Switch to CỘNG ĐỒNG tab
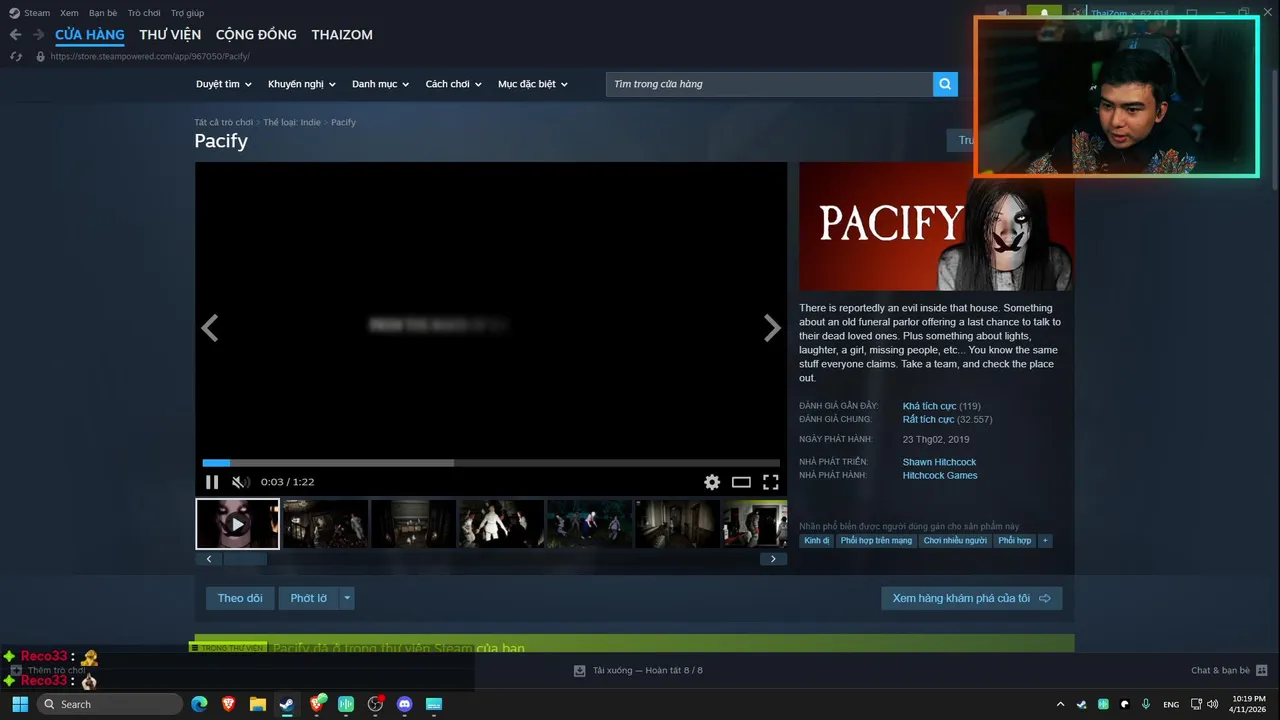This screenshot has width=1280, height=720. tap(256, 35)
